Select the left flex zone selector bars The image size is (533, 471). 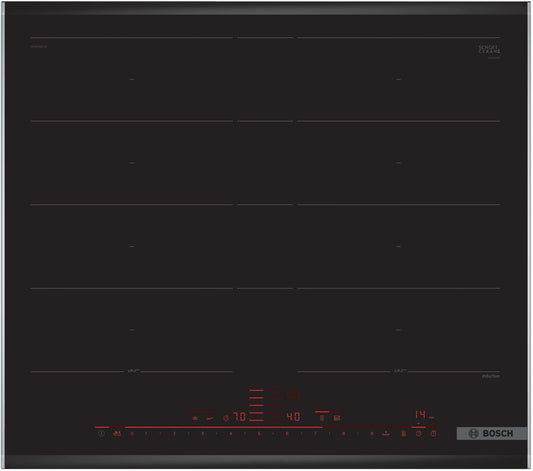(x=256, y=405)
